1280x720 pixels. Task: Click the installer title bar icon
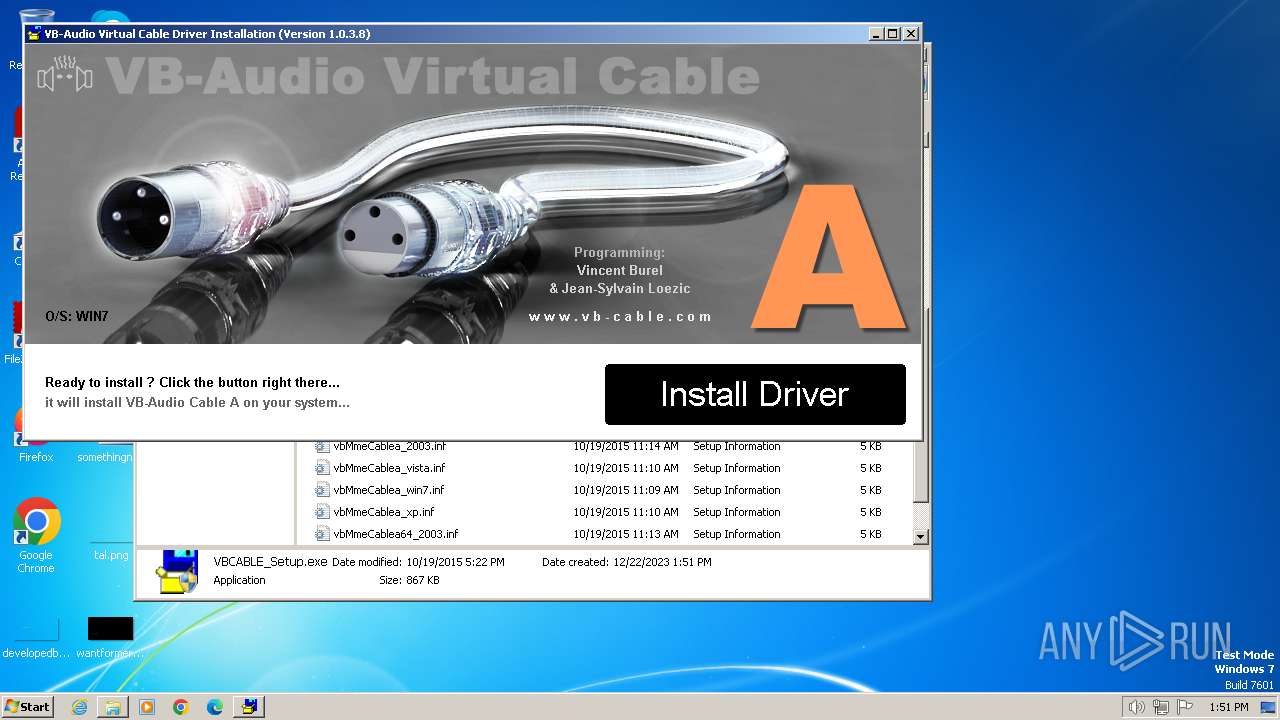click(34, 33)
